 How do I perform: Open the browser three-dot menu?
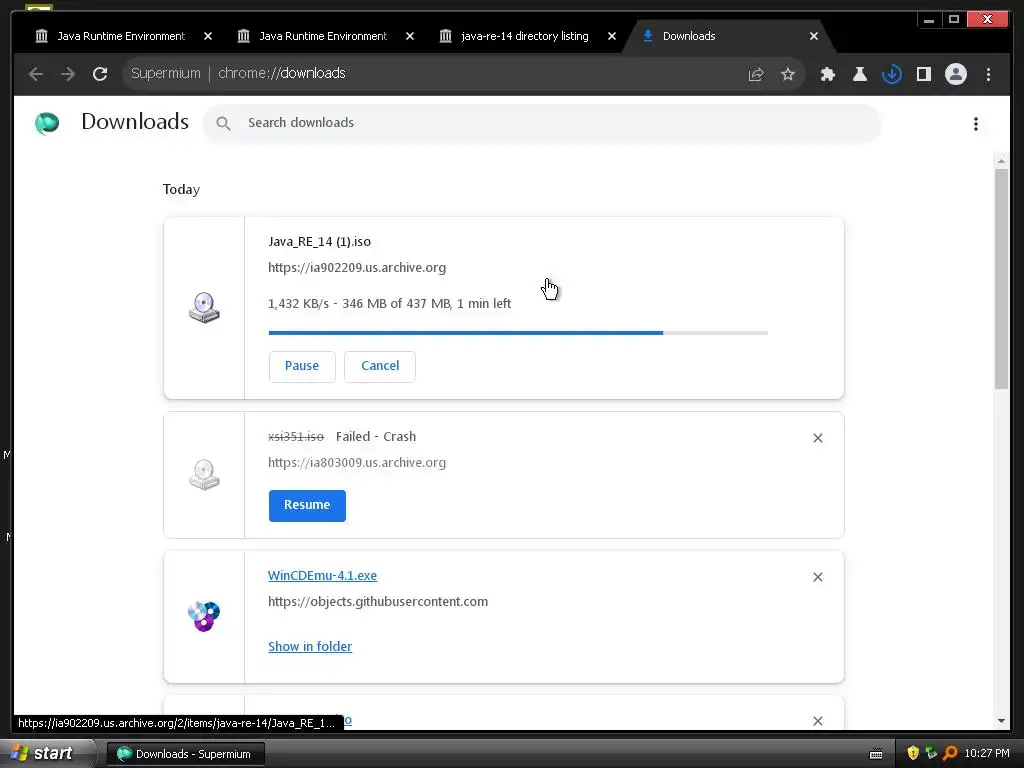[x=988, y=74]
